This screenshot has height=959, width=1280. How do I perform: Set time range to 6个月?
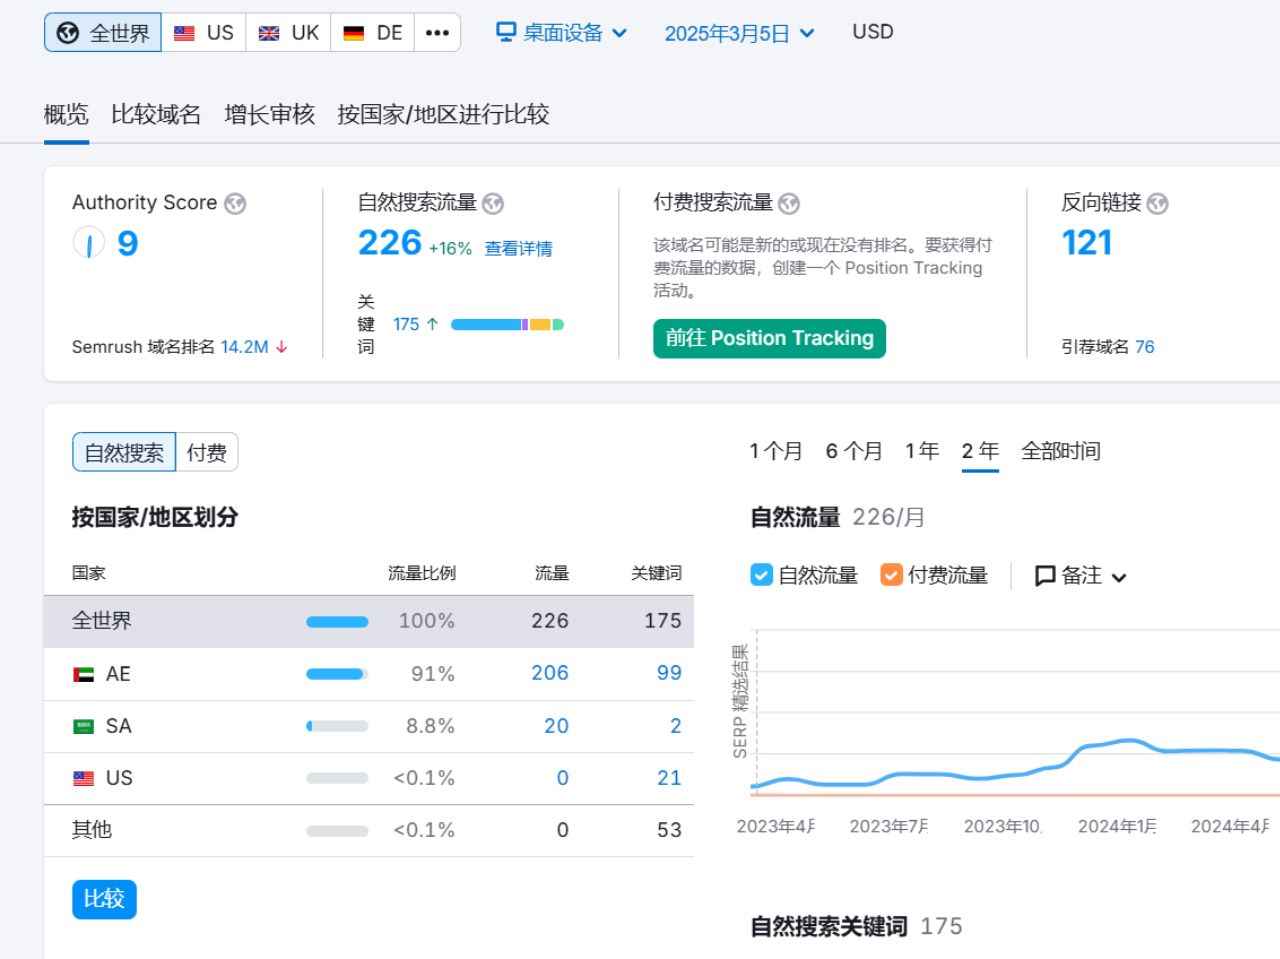point(854,451)
